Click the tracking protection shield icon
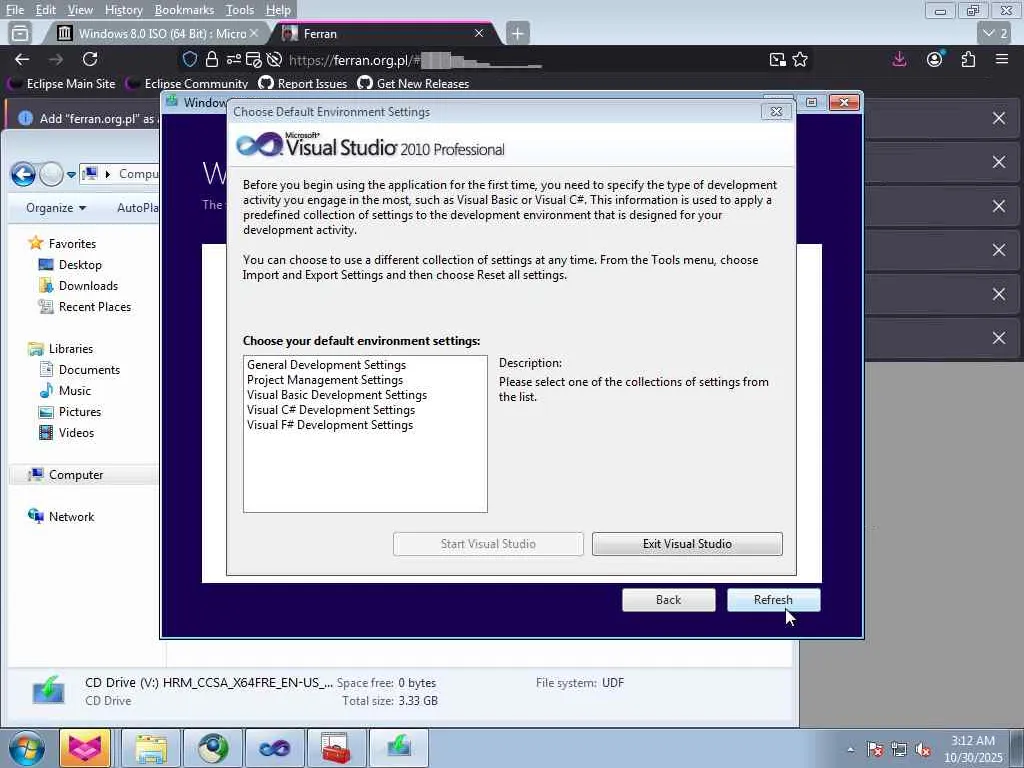The image size is (1024, 768). click(190, 59)
